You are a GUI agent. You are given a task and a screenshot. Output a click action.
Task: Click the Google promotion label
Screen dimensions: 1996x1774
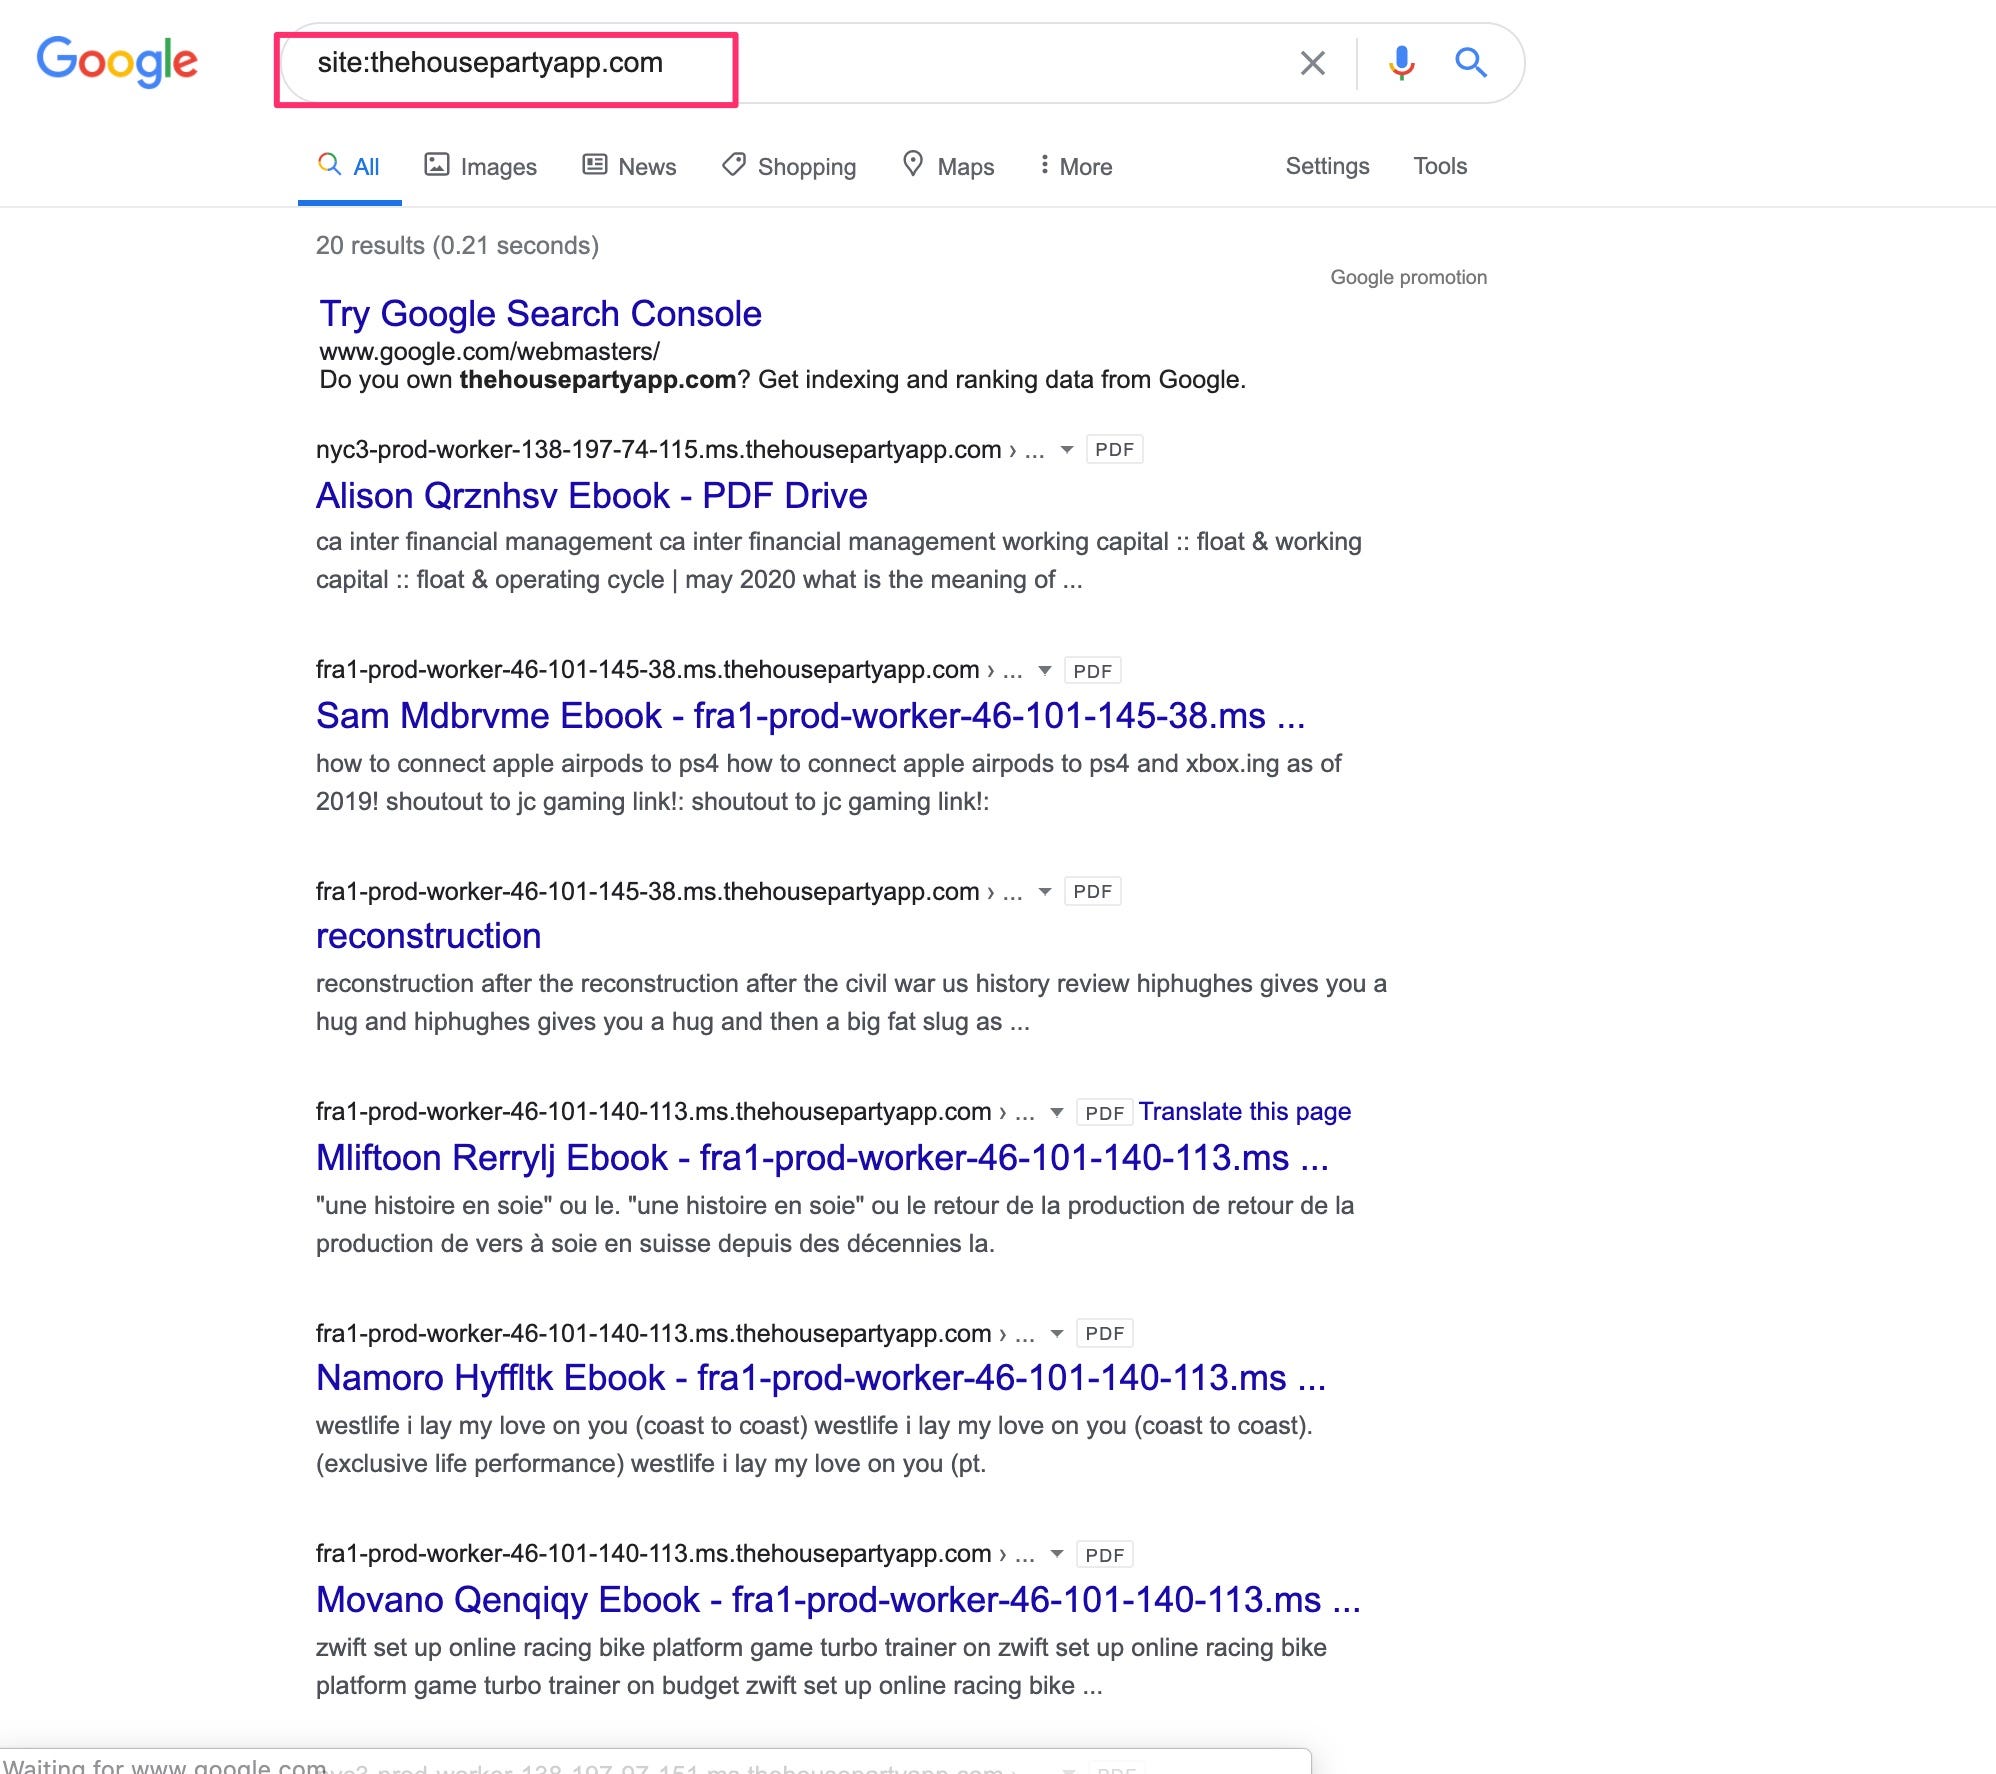(x=1408, y=277)
